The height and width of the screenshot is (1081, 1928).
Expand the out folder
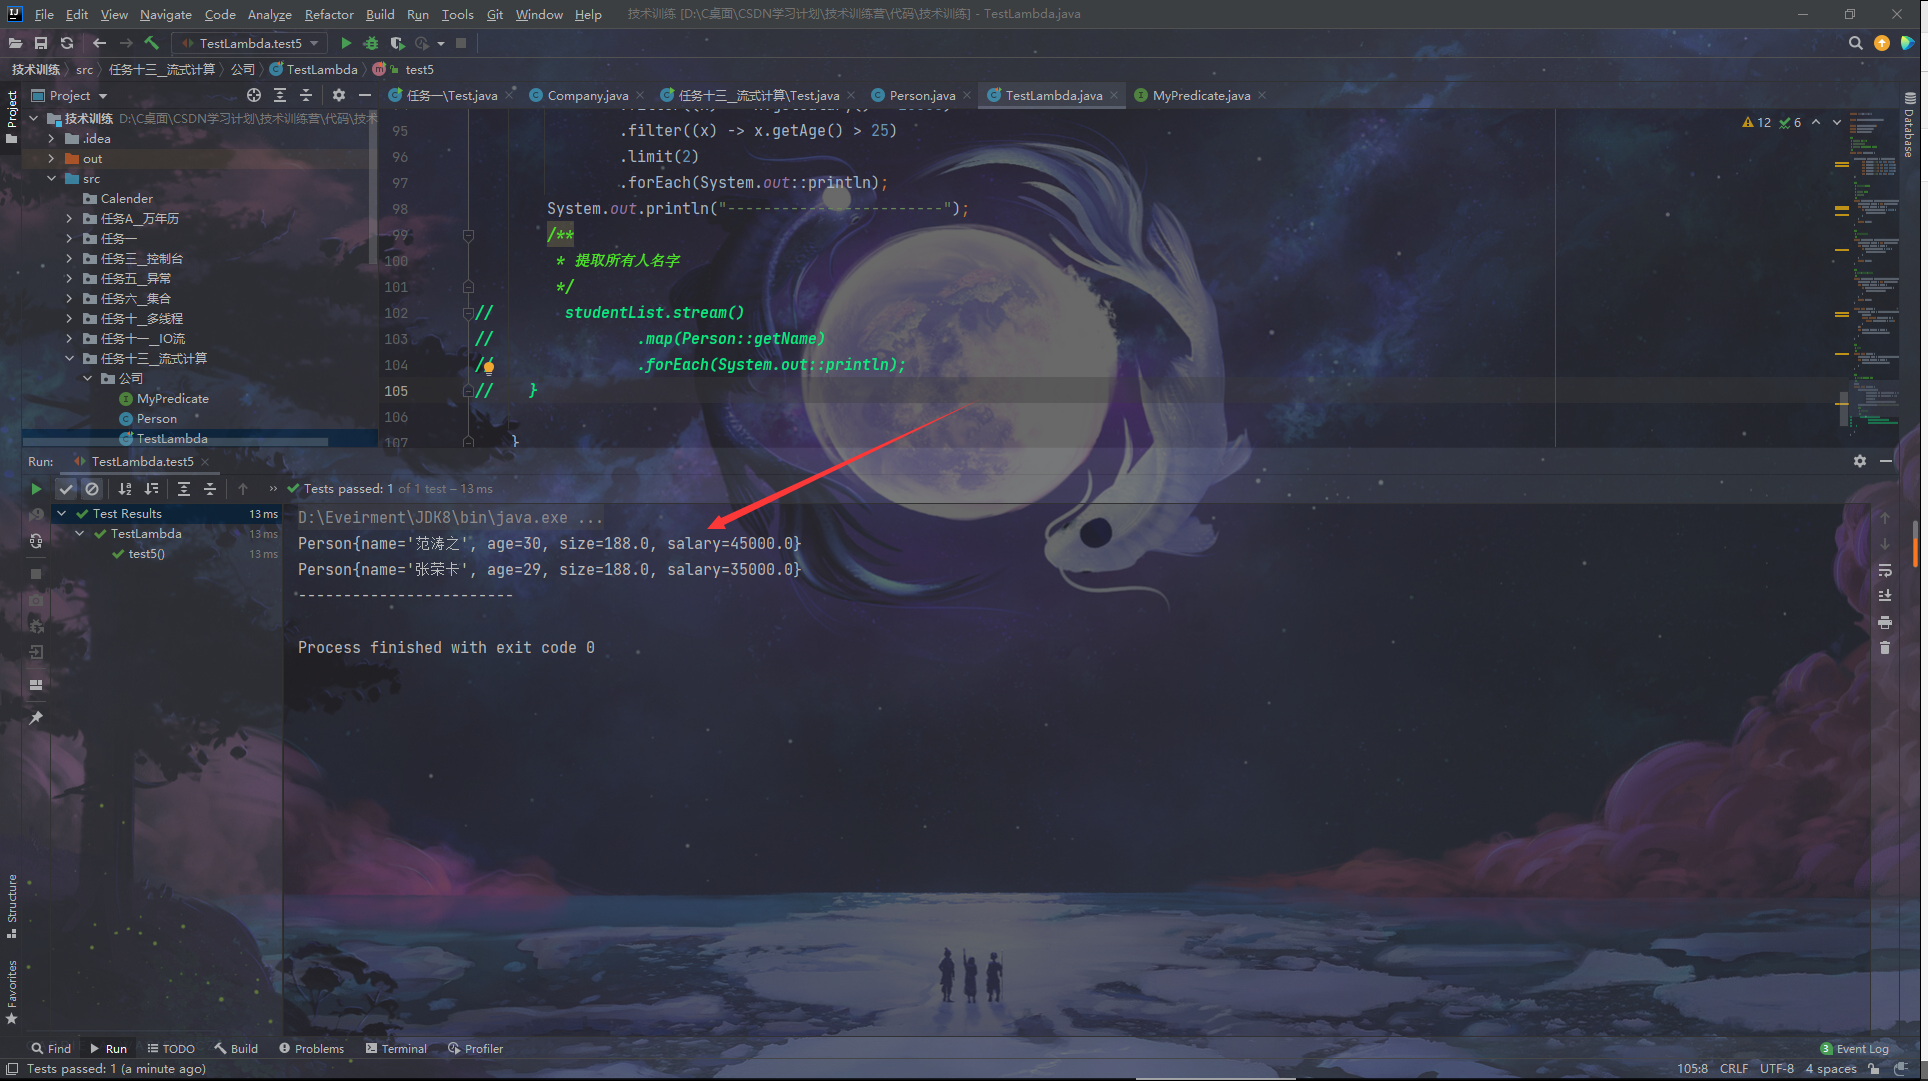52,159
